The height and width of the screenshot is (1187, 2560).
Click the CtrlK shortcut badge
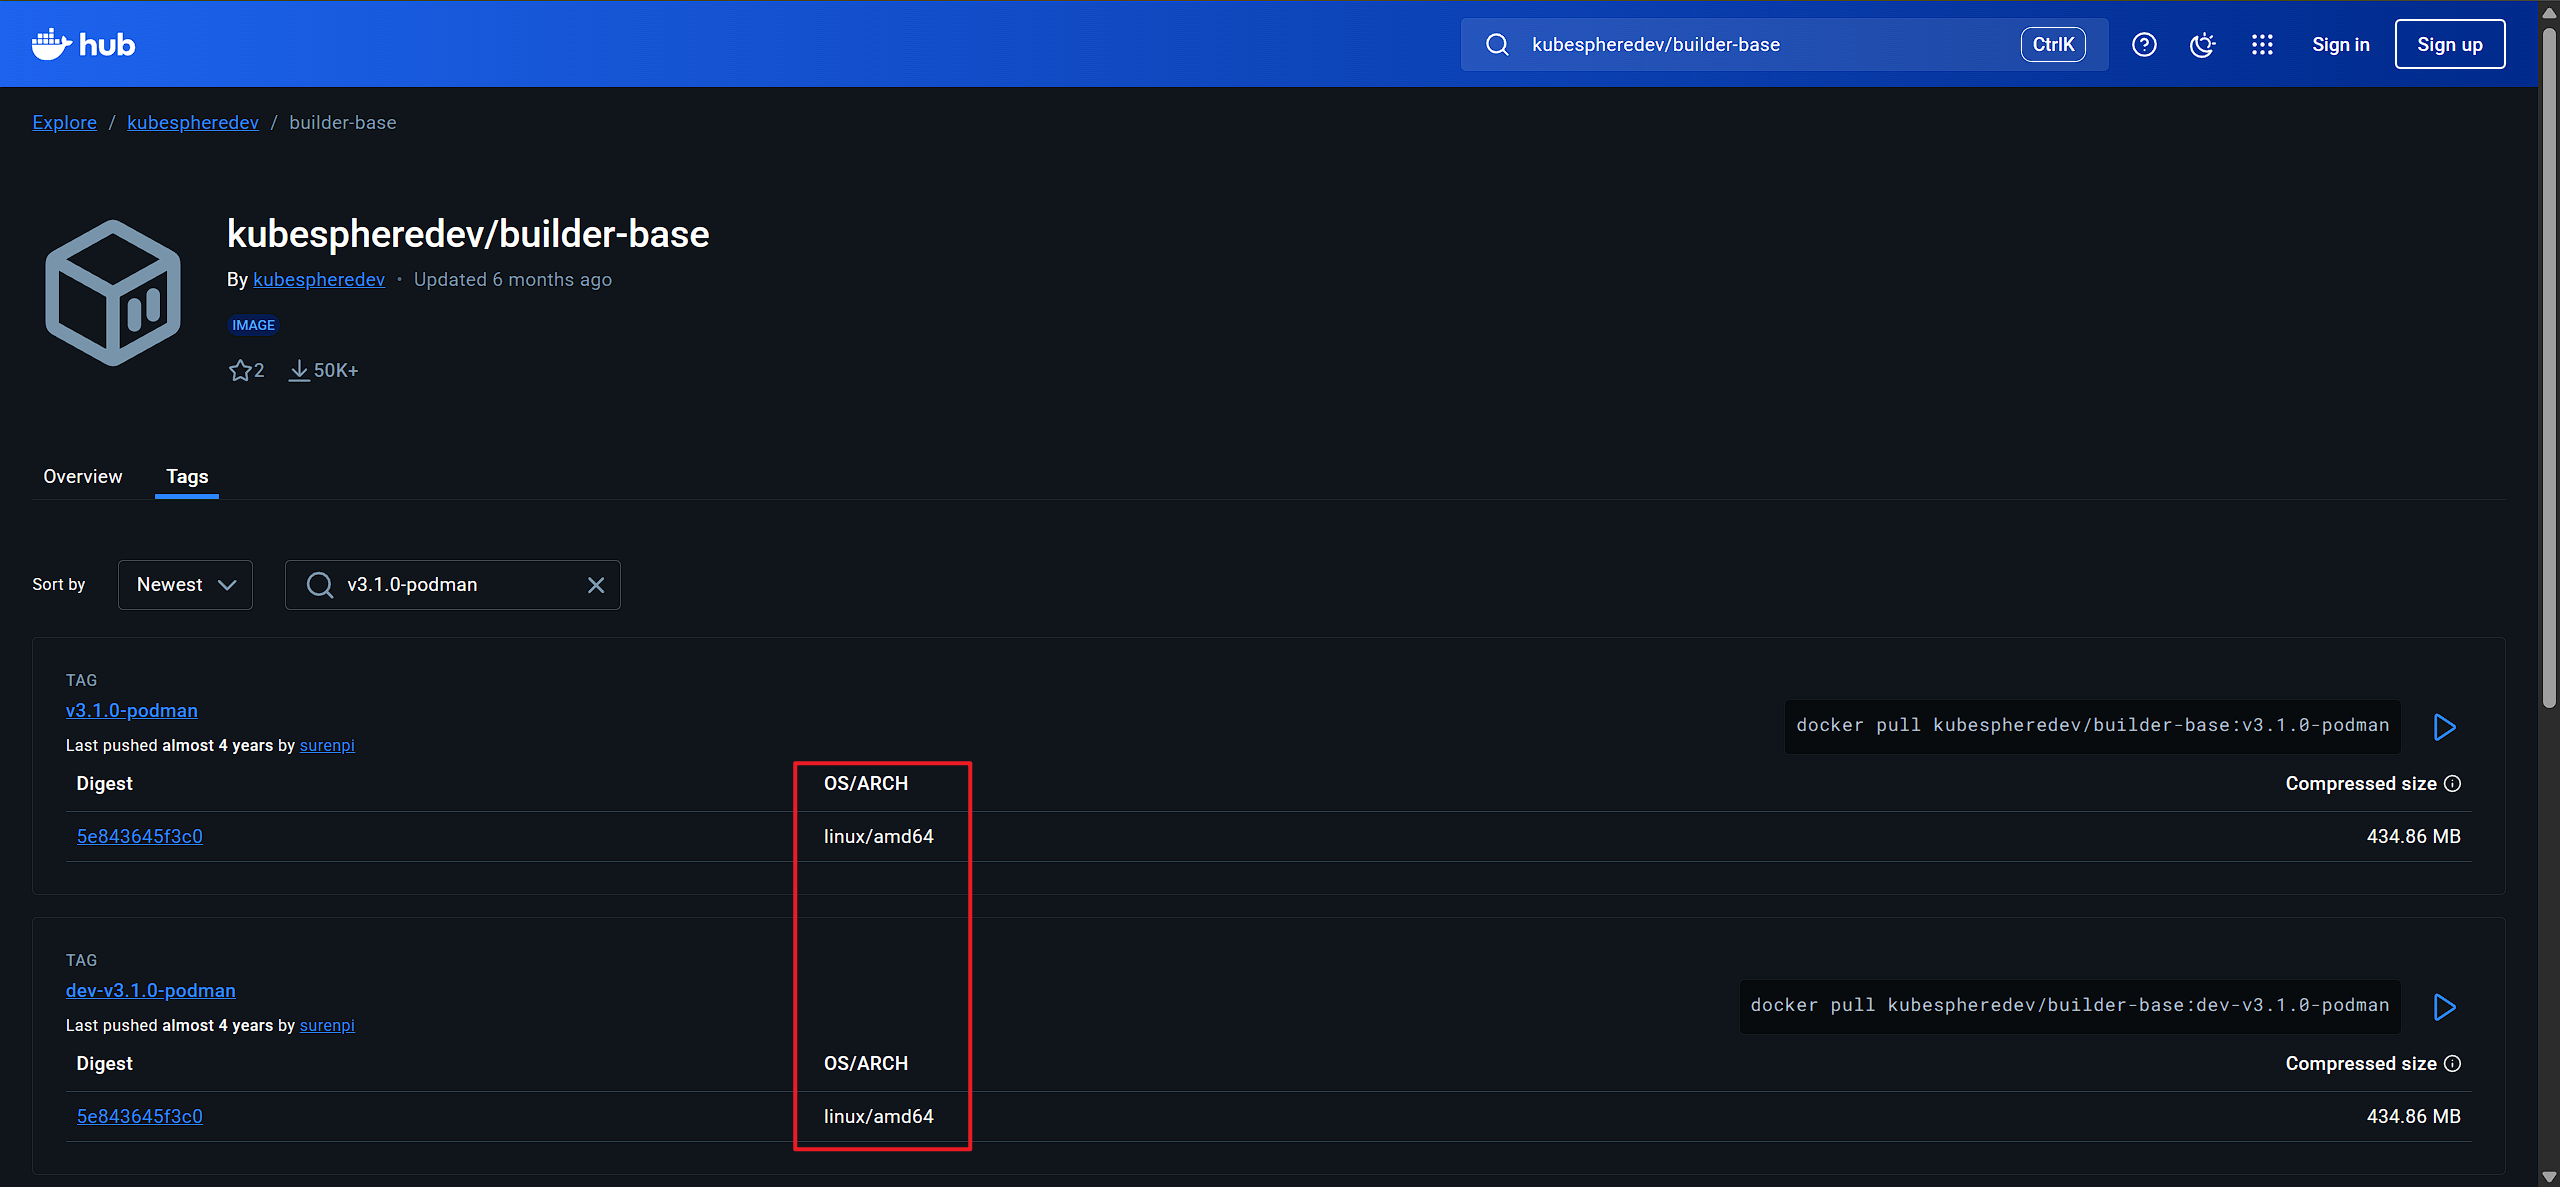coord(2053,44)
